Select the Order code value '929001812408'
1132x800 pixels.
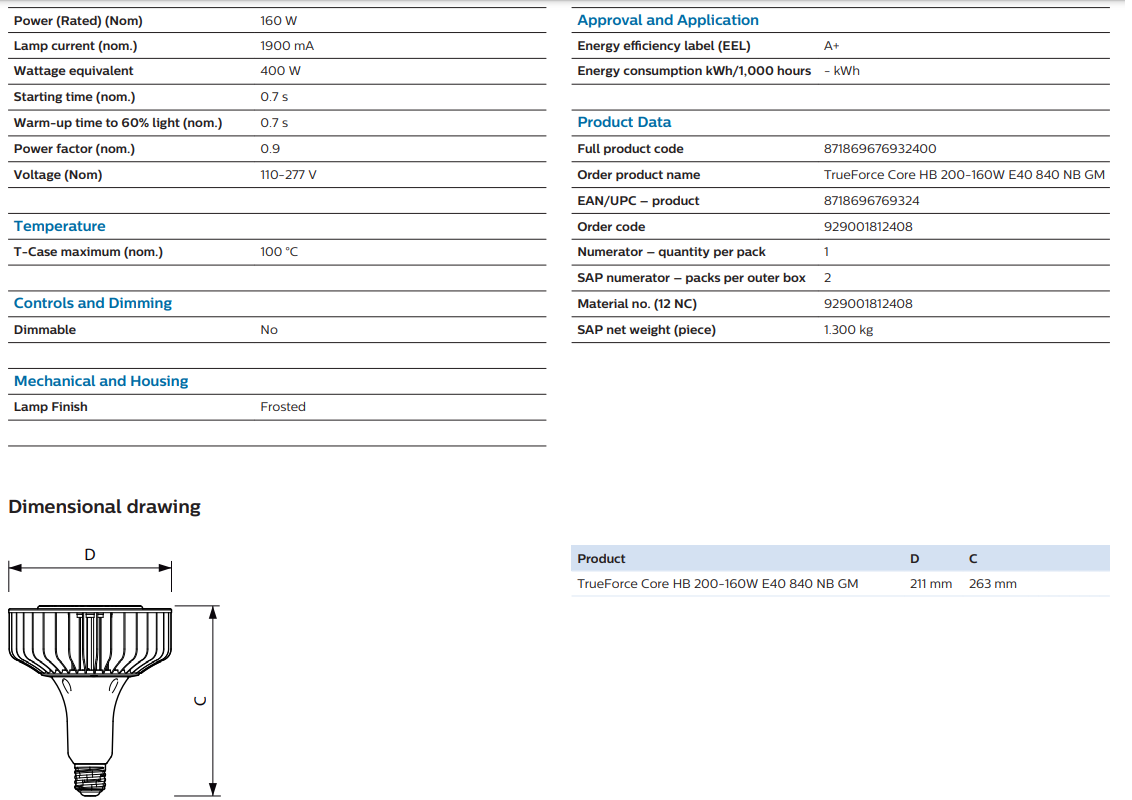[868, 227]
